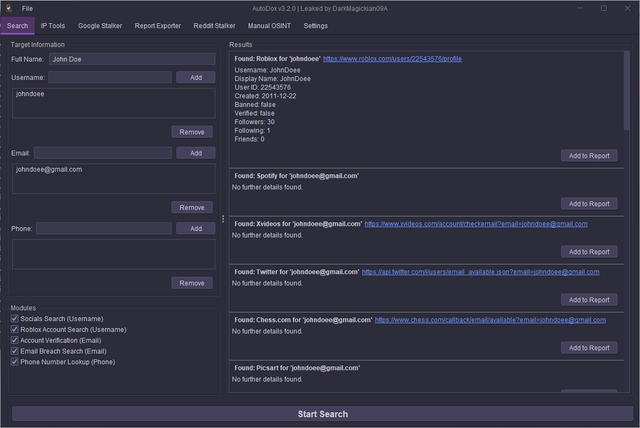This screenshot has height=428, width=640.
Task: Click Remove below the phone list
Action: click(192, 283)
